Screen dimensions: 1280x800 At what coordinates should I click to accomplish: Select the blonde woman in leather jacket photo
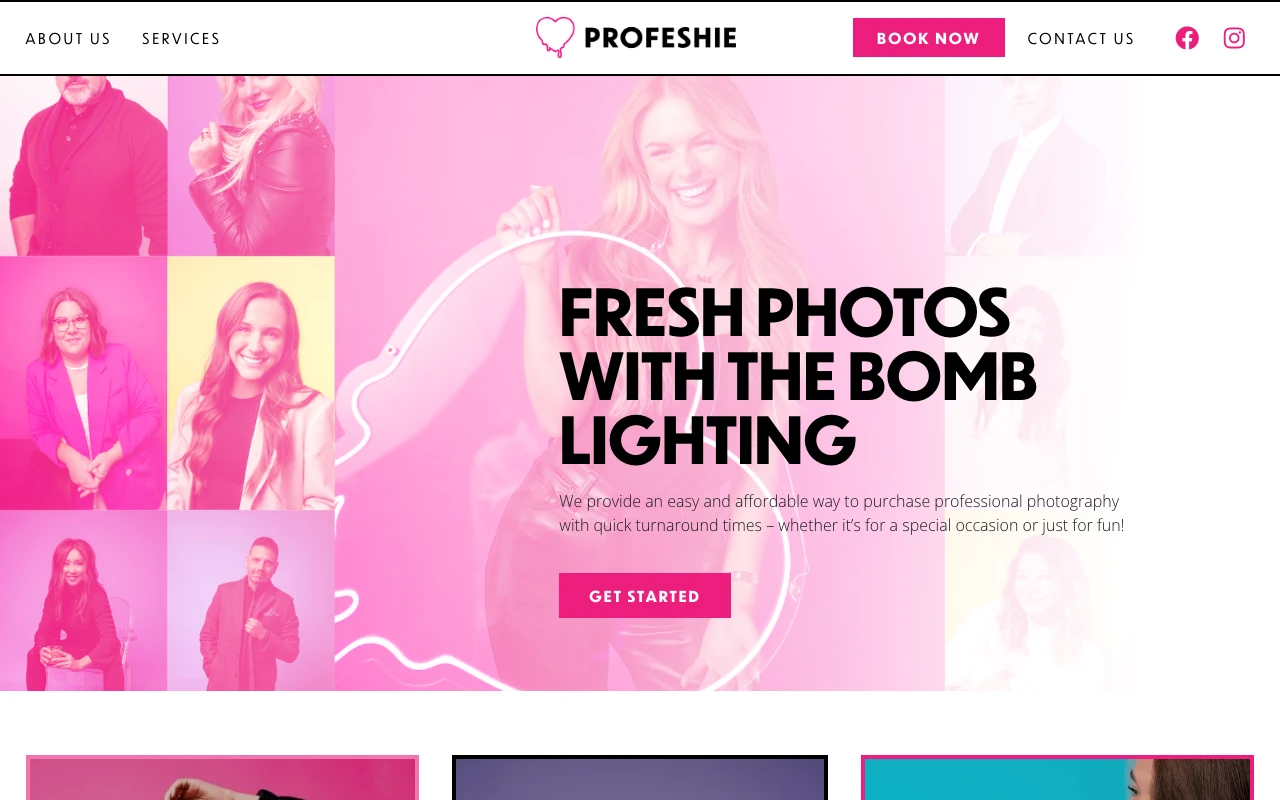(251, 166)
